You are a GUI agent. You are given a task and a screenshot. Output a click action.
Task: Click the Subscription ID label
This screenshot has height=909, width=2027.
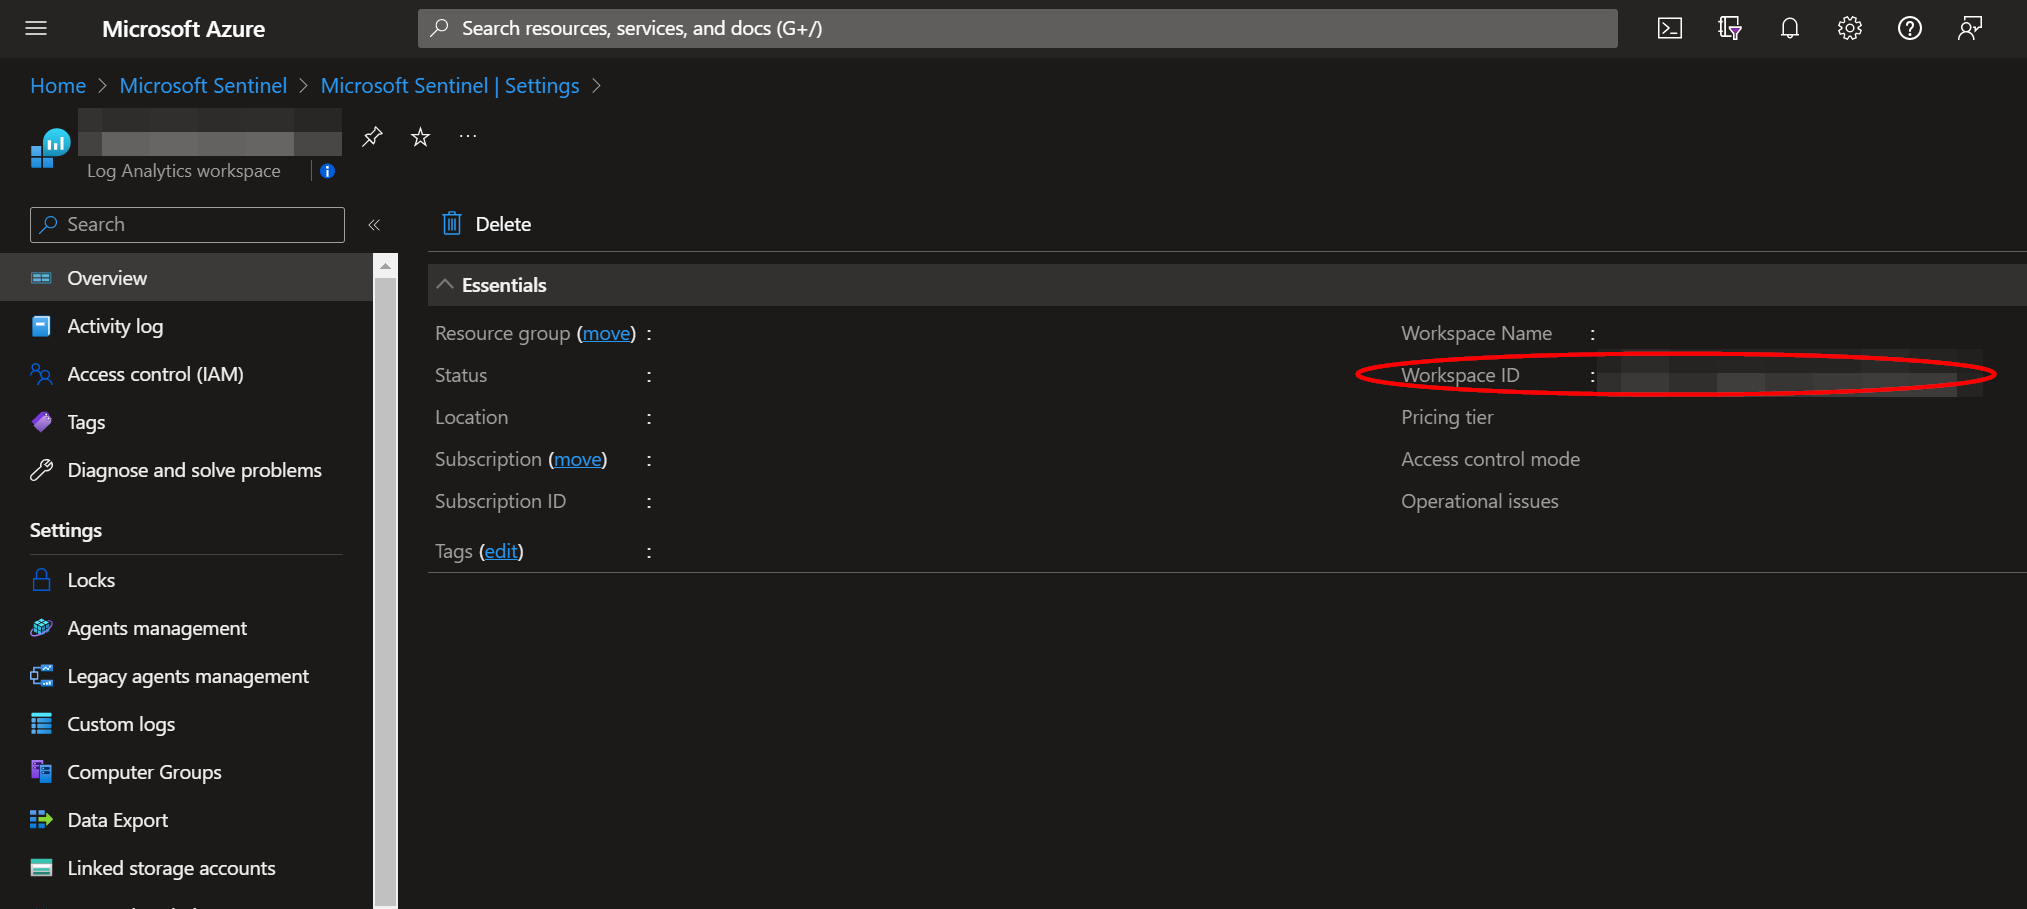(500, 502)
